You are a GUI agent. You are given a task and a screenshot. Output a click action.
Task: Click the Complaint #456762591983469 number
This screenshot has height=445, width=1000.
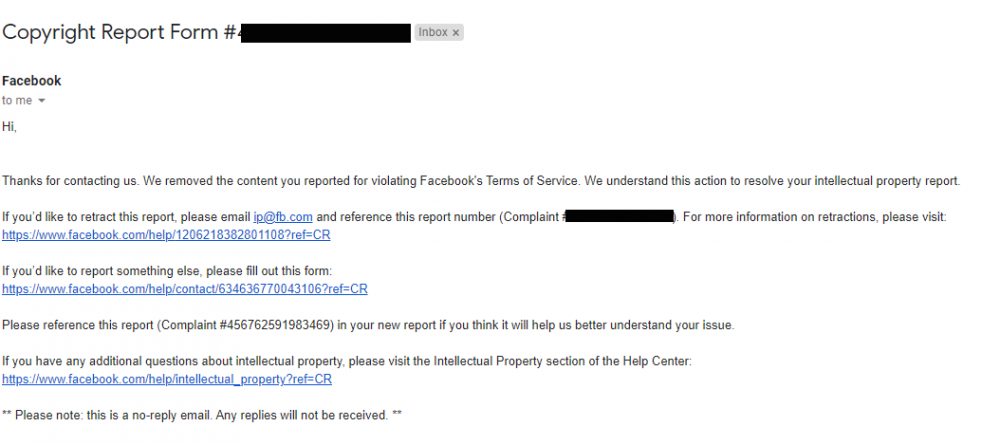tap(247, 325)
